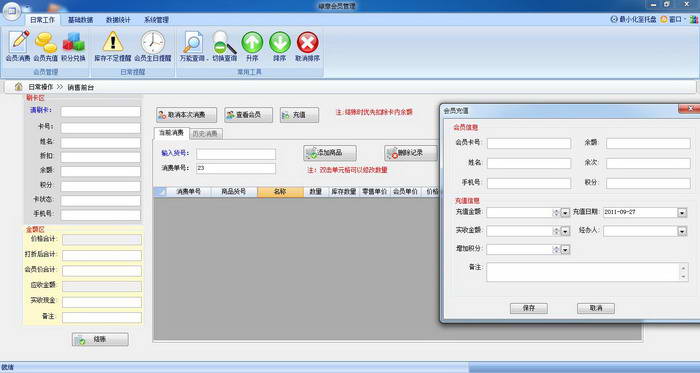Click the 打折后合计 field
Viewport: 700px width, 373px height.
coord(102,256)
